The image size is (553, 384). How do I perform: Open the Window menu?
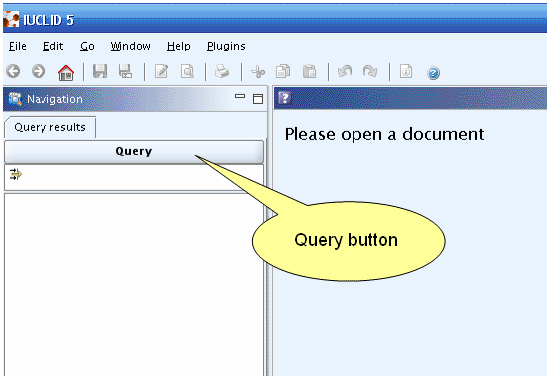click(130, 46)
